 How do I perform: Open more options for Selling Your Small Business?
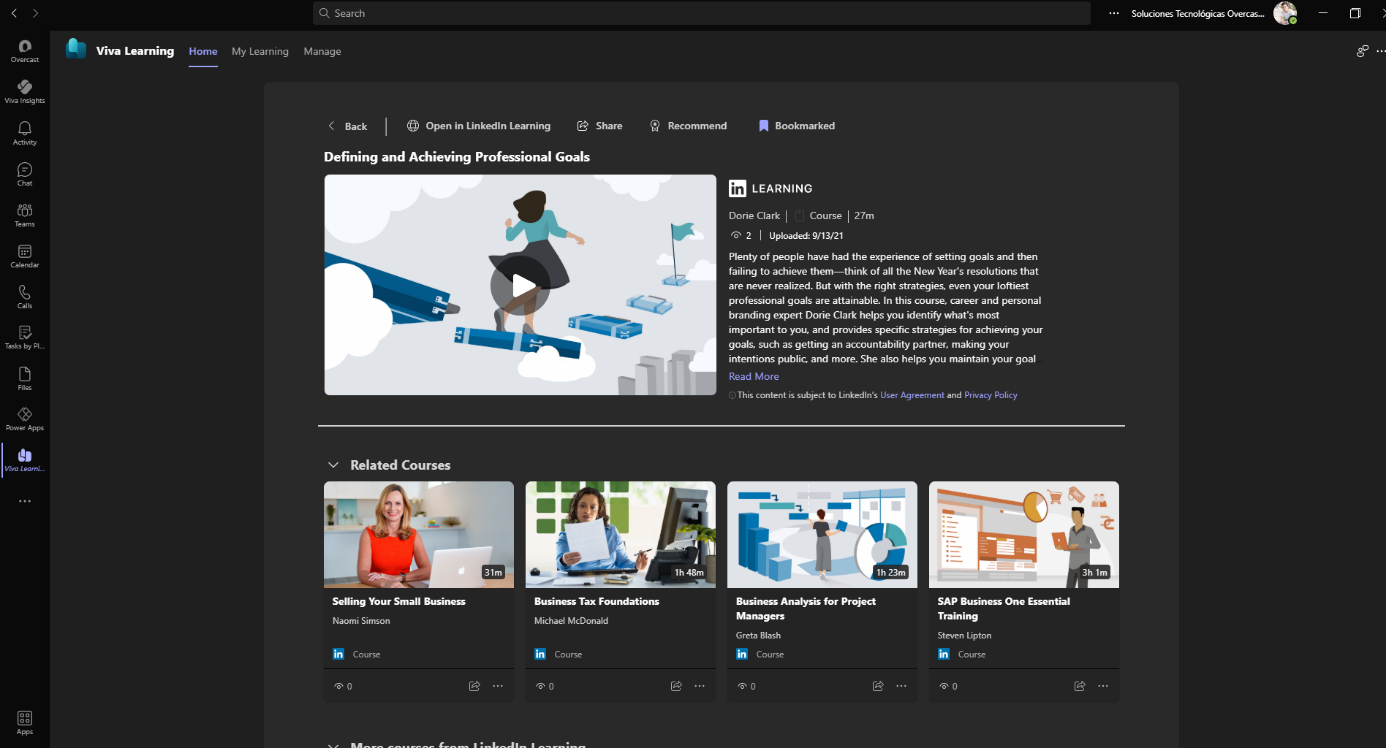[x=498, y=686]
